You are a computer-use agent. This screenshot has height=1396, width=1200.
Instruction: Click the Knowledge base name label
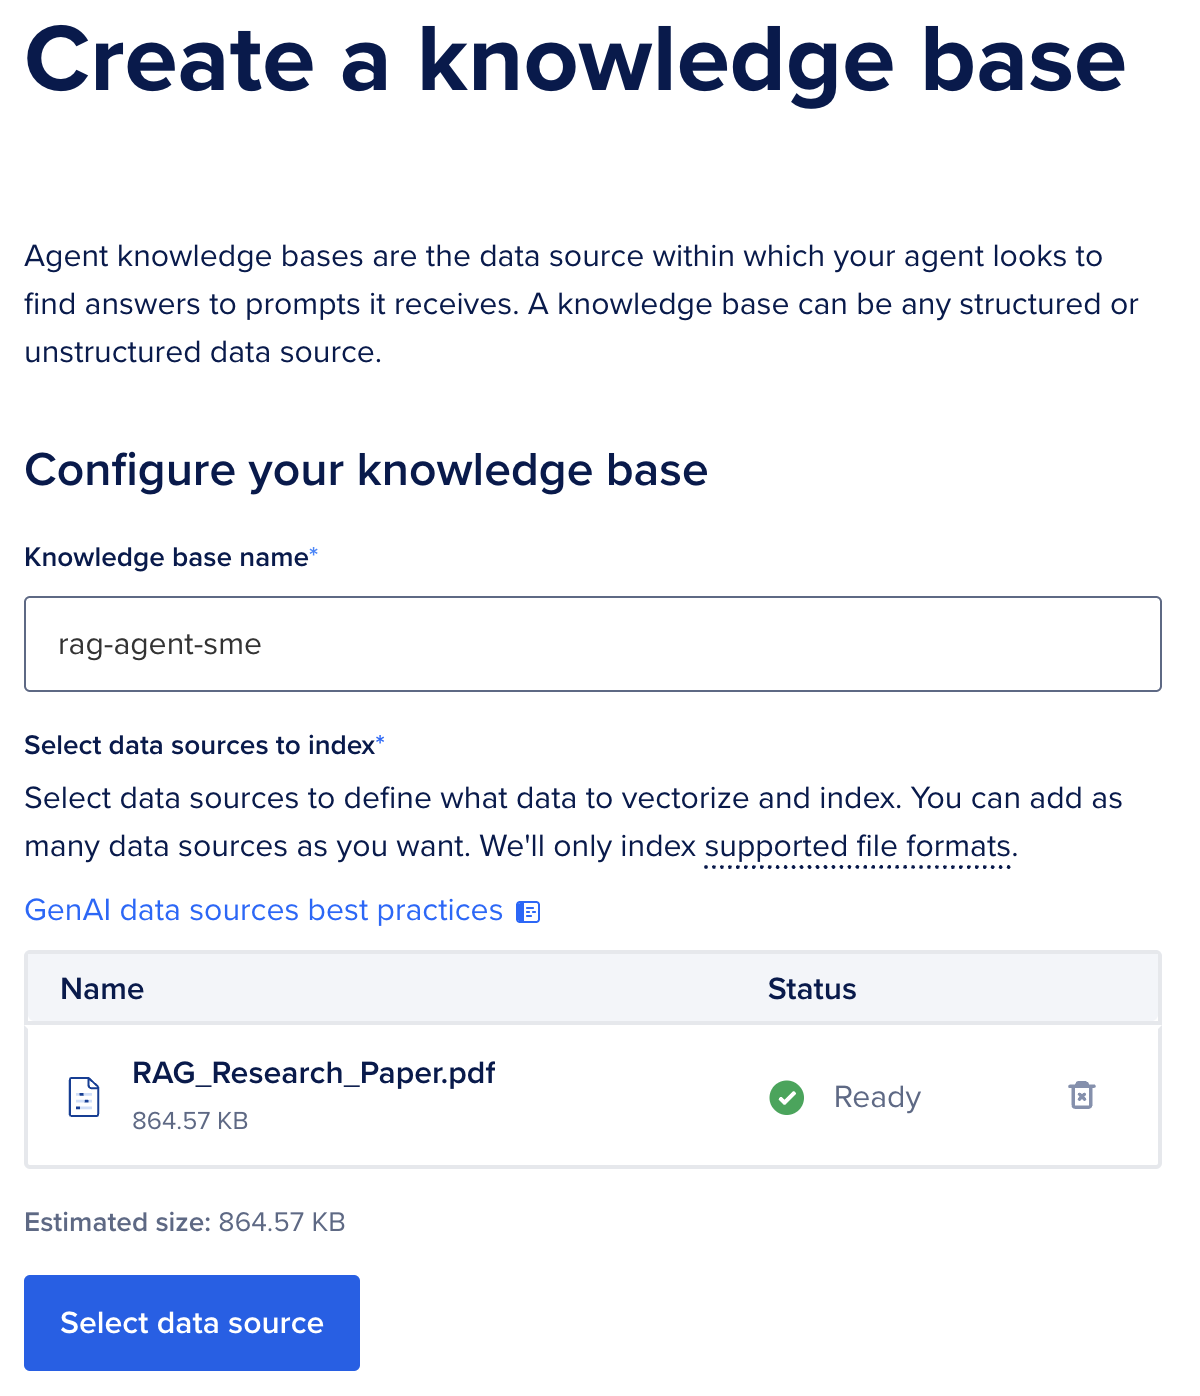click(x=166, y=557)
